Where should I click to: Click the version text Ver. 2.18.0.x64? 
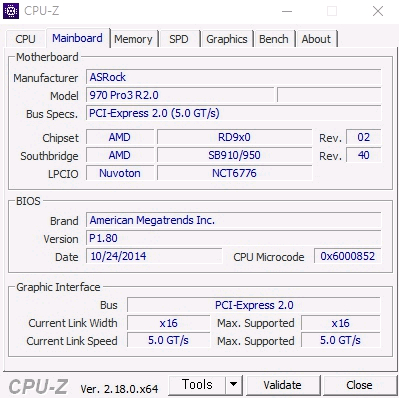pyautogui.click(x=119, y=389)
